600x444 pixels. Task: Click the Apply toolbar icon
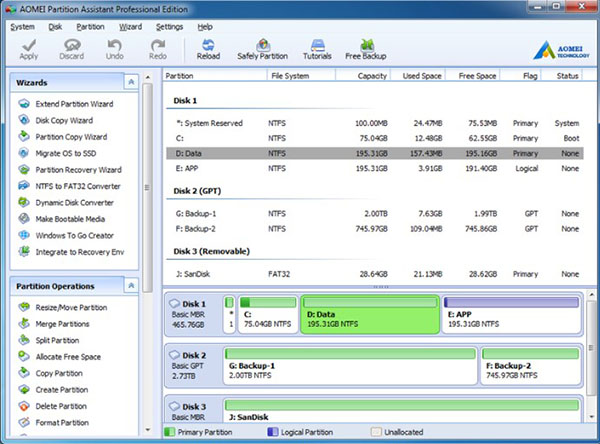pyautogui.click(x=29, y=49)
